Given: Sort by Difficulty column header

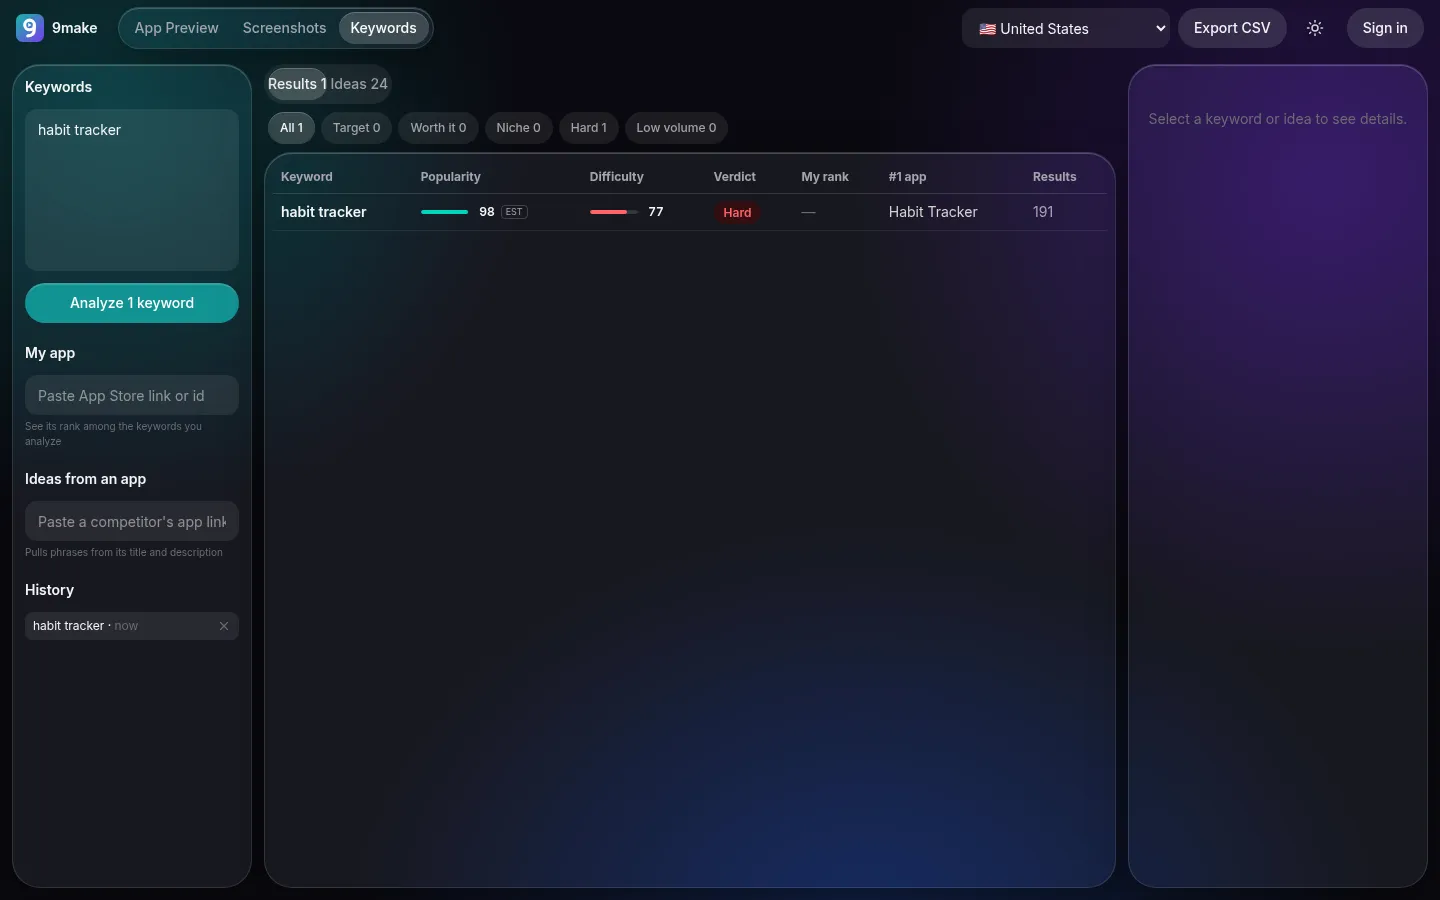Looking at the screenshot, I should pyautogui.click(x=616, y=177).
